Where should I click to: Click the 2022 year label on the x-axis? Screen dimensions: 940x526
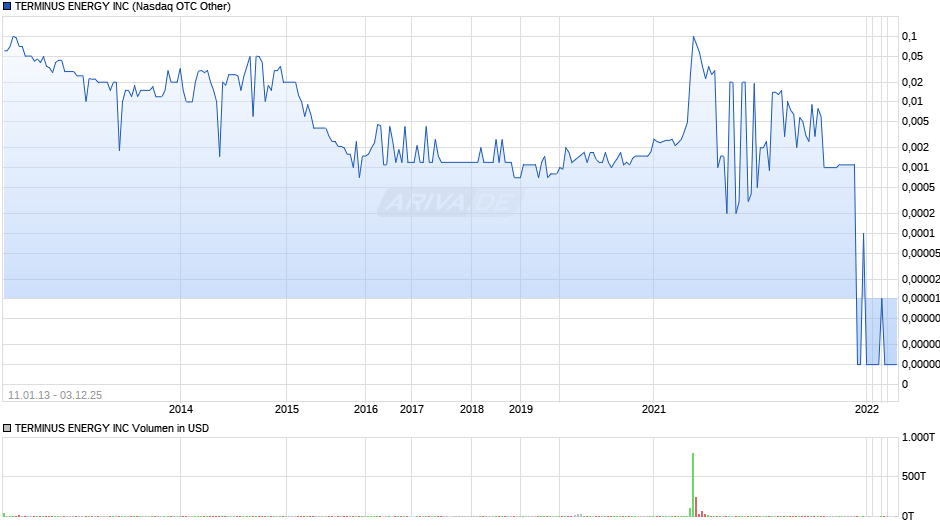866,409
